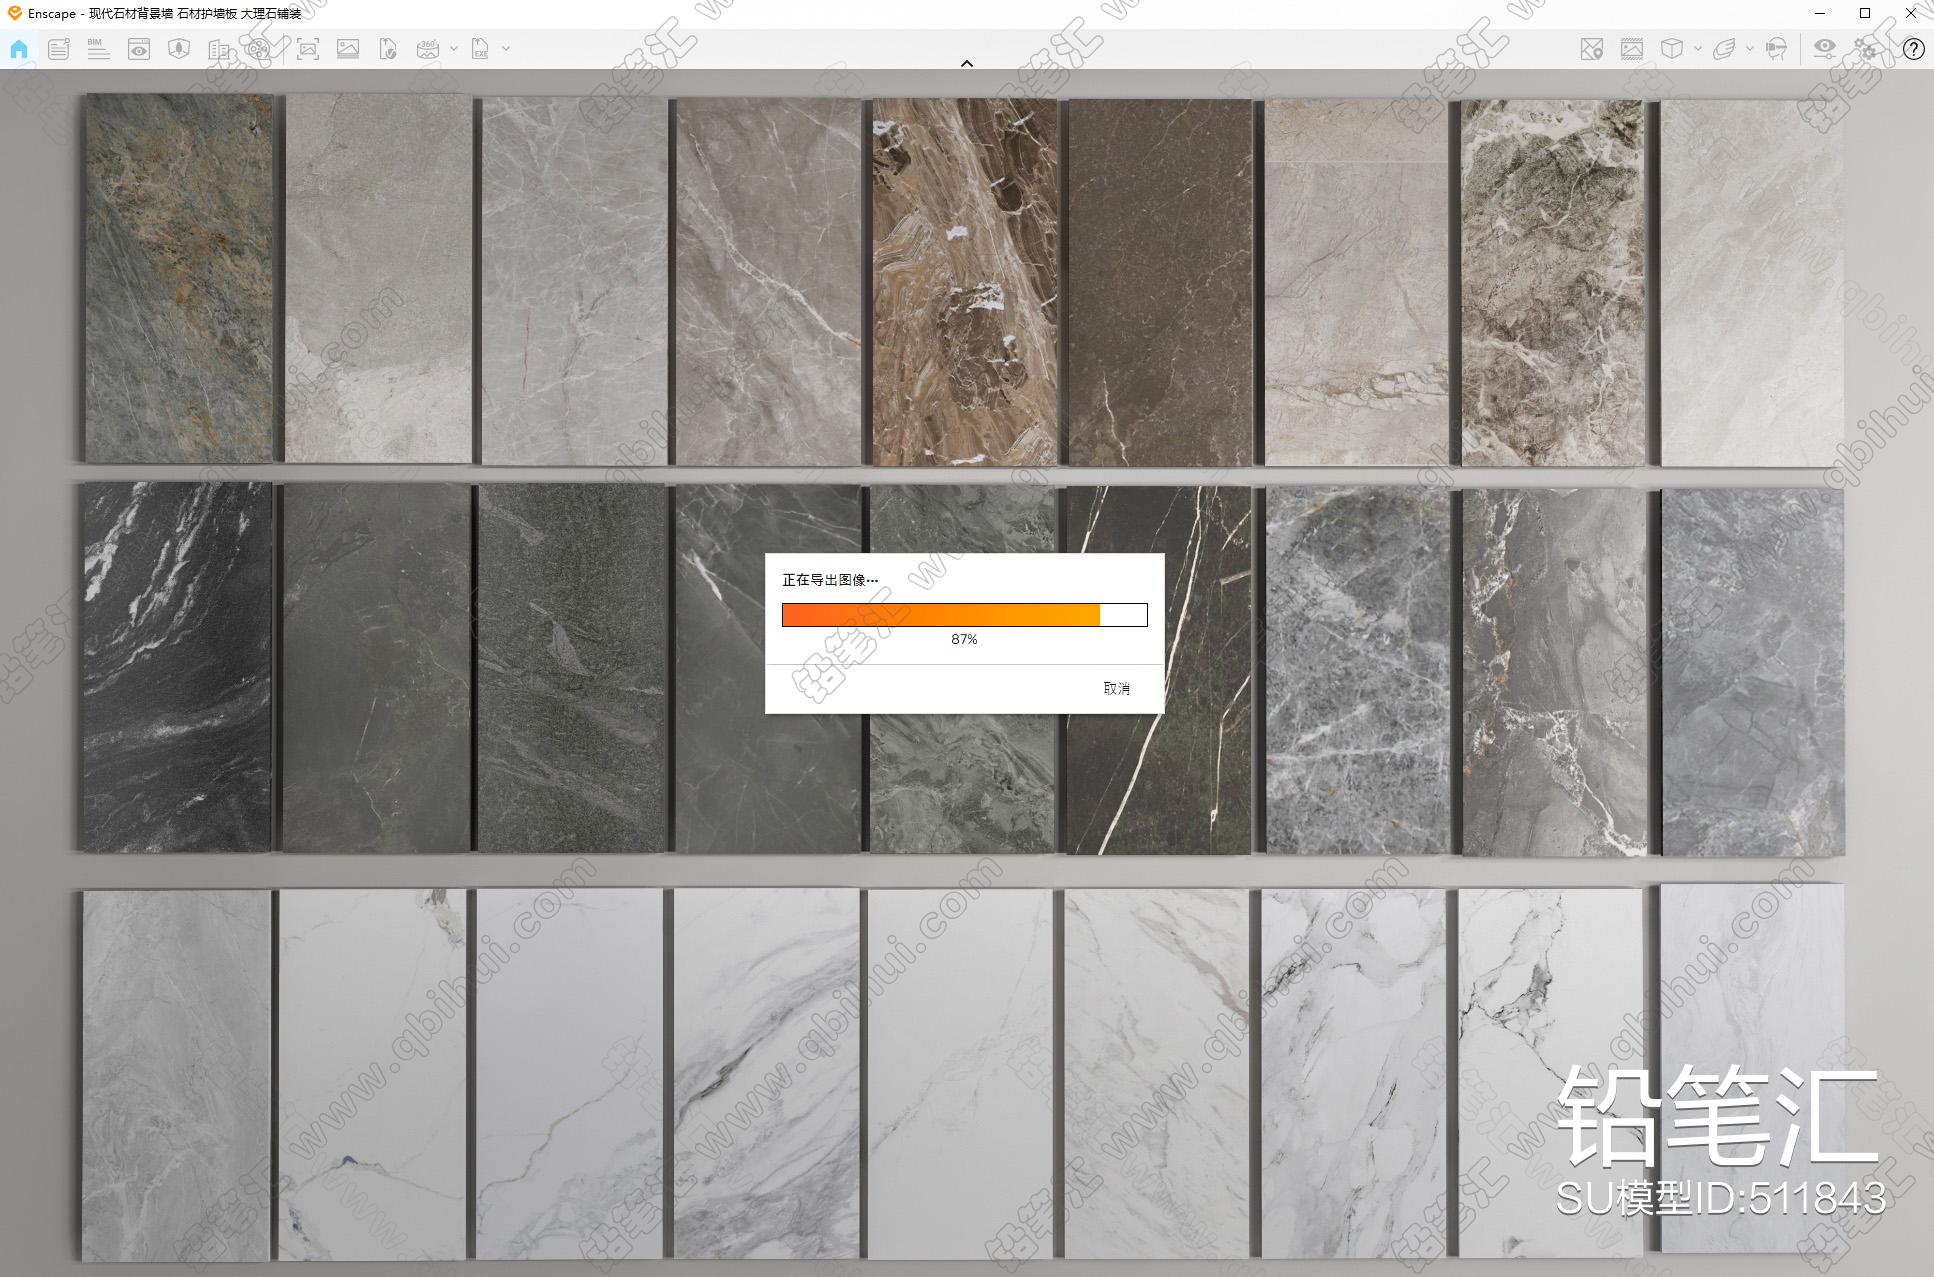Viewport: 1934px width, 1277px height.
Task: Expand the EXE export dropdown arrow
Action: 506,48
